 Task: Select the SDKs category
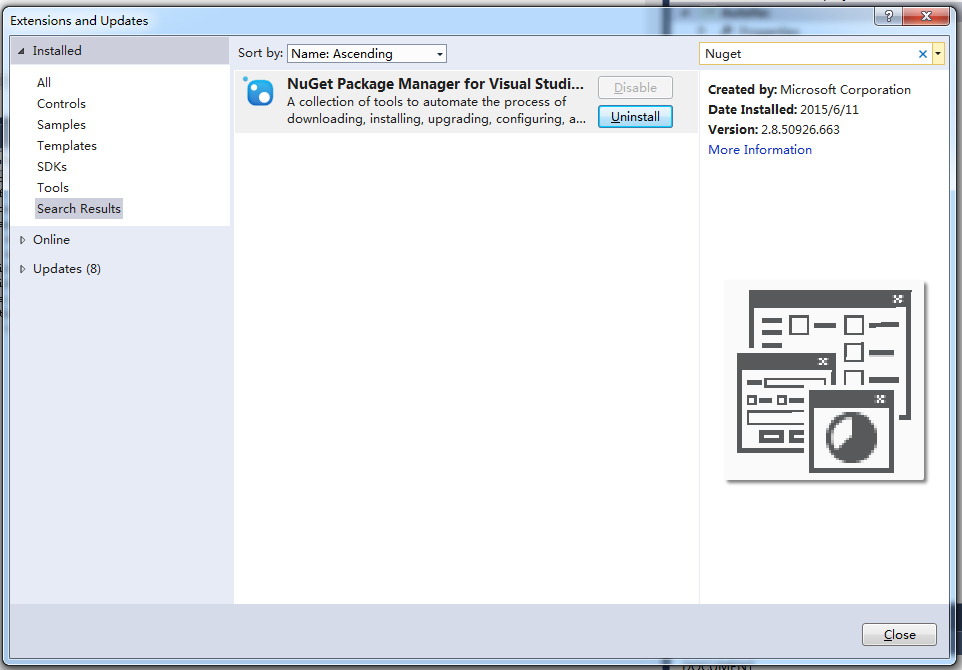pyautogui.click(x=52, y=166)
